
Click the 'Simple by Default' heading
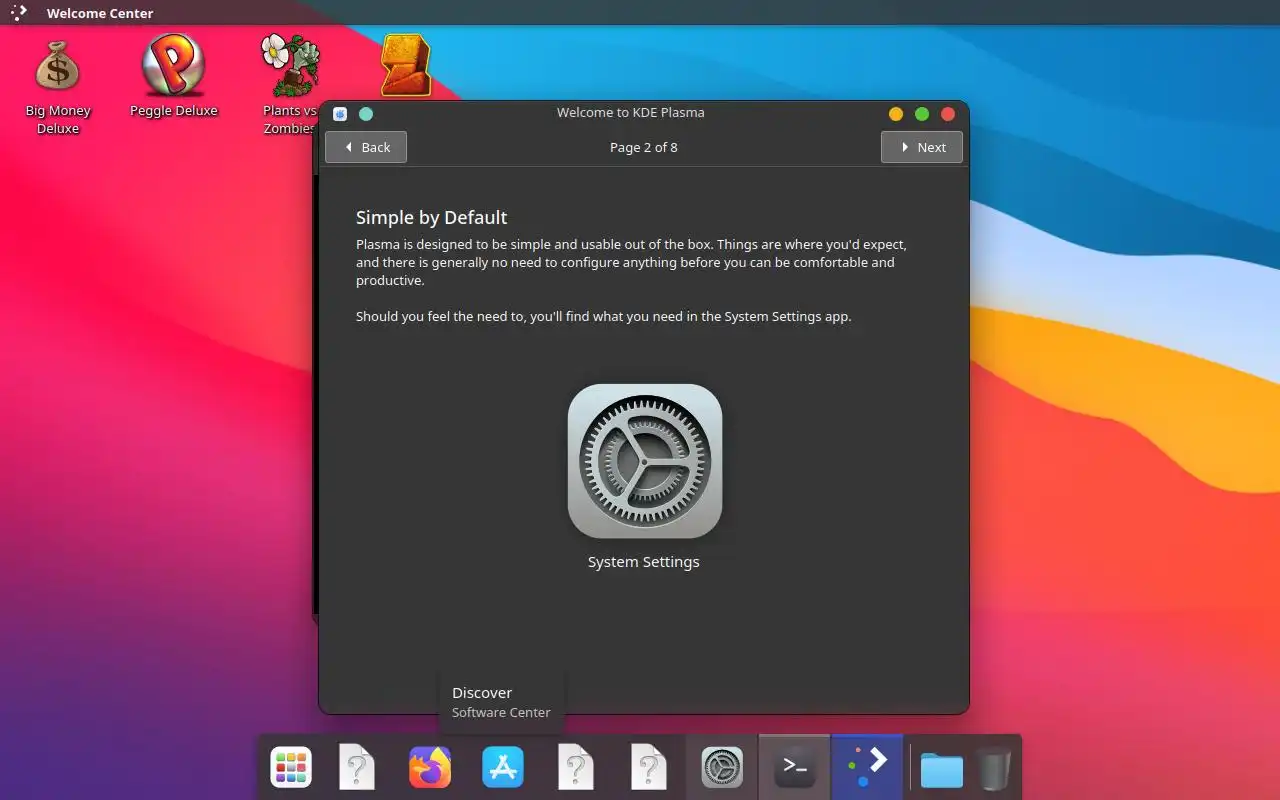(x=432, y=217)
